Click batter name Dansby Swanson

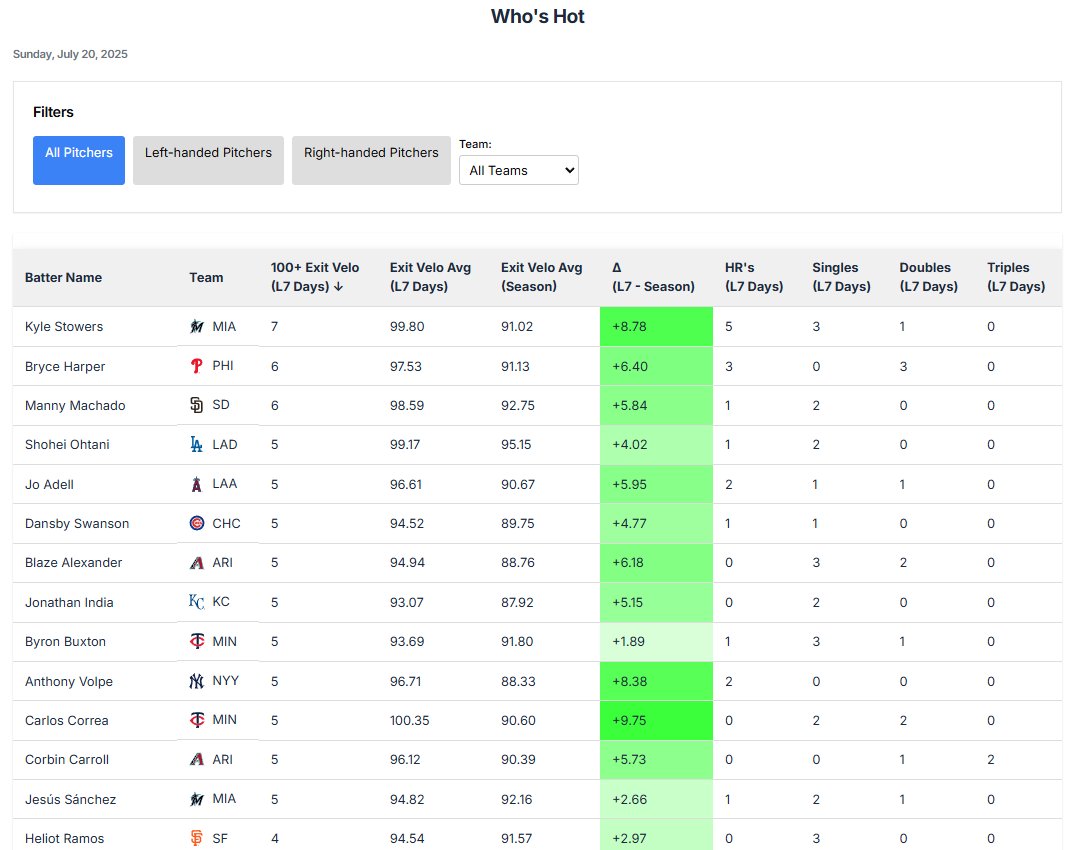point(77,524)
